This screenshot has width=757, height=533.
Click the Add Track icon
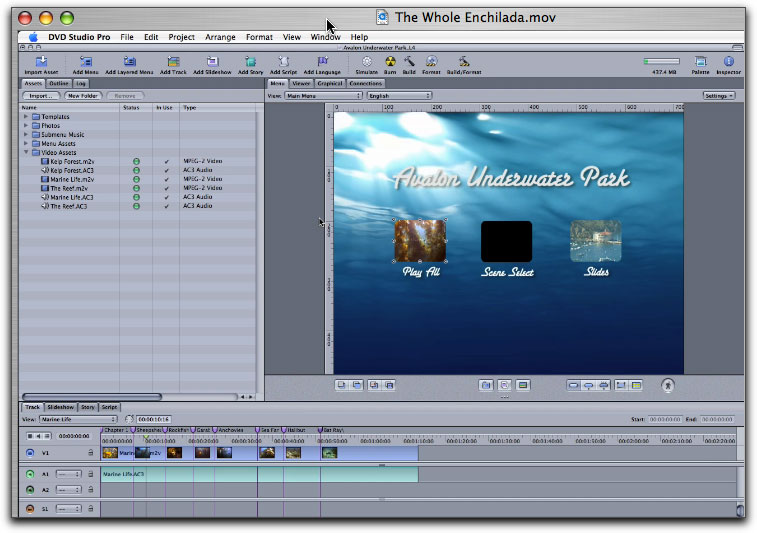click(x=174, y=62)
